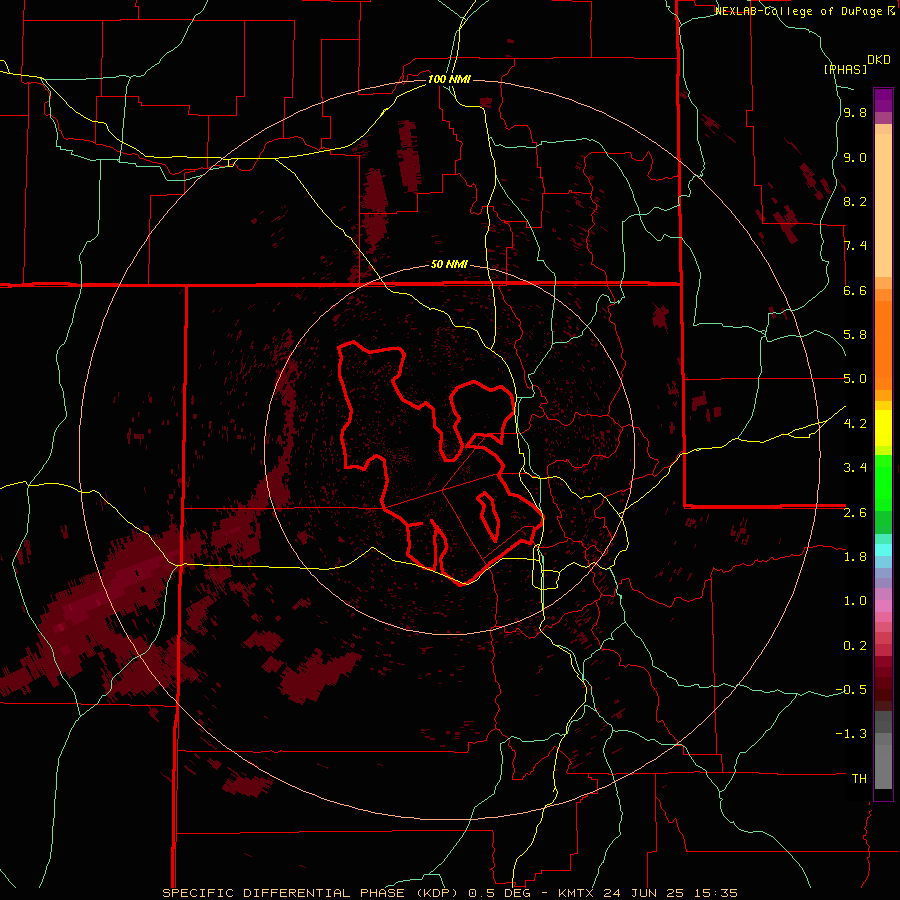Click the TH threshold label on the scale
The width and height of the screenshot is (900, 900).
(x=859, y=778)
